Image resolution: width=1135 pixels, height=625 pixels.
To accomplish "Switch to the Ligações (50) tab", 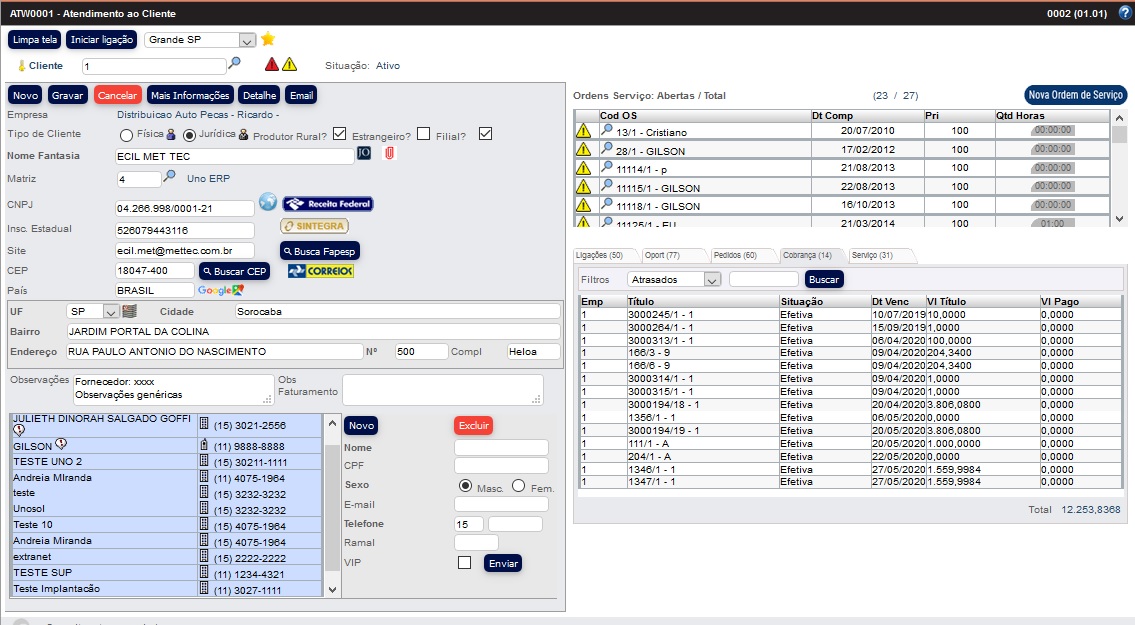I will point(602,256).
